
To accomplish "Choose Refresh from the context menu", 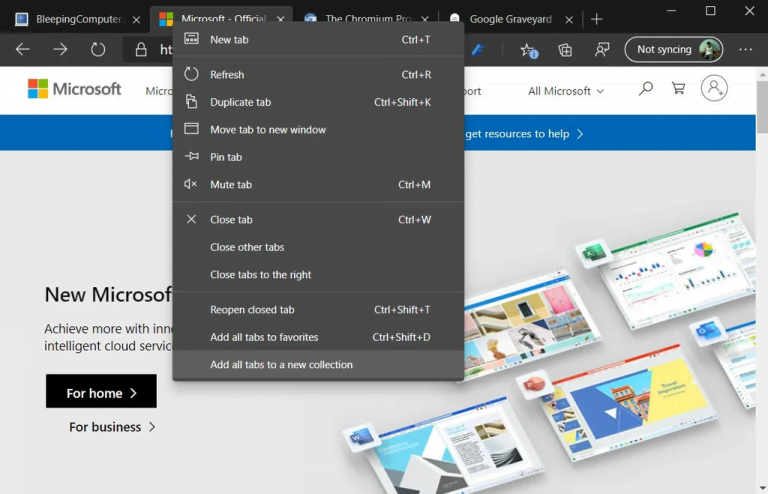I will (318, 74).
